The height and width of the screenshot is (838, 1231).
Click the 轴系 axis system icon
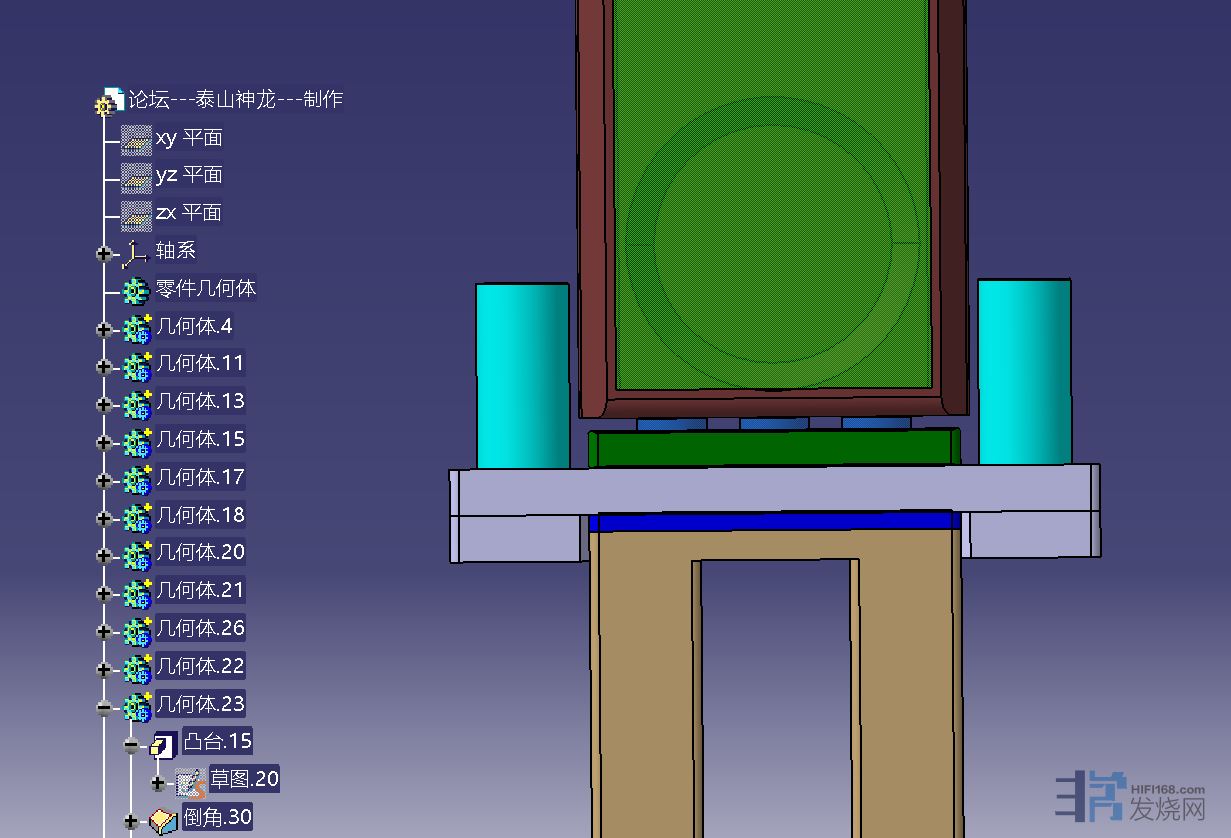136,252
